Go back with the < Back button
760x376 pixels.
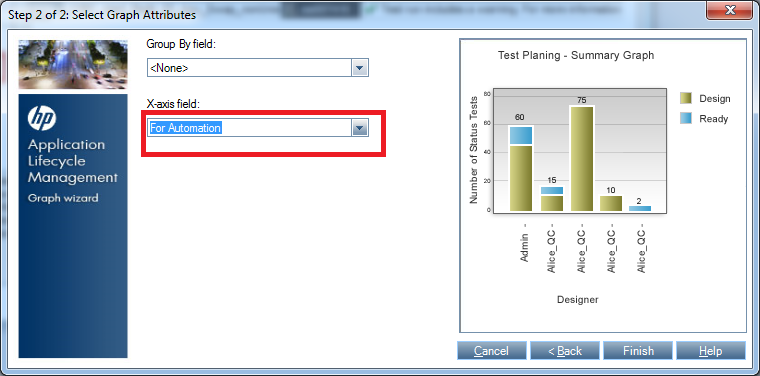coord(565,351)
